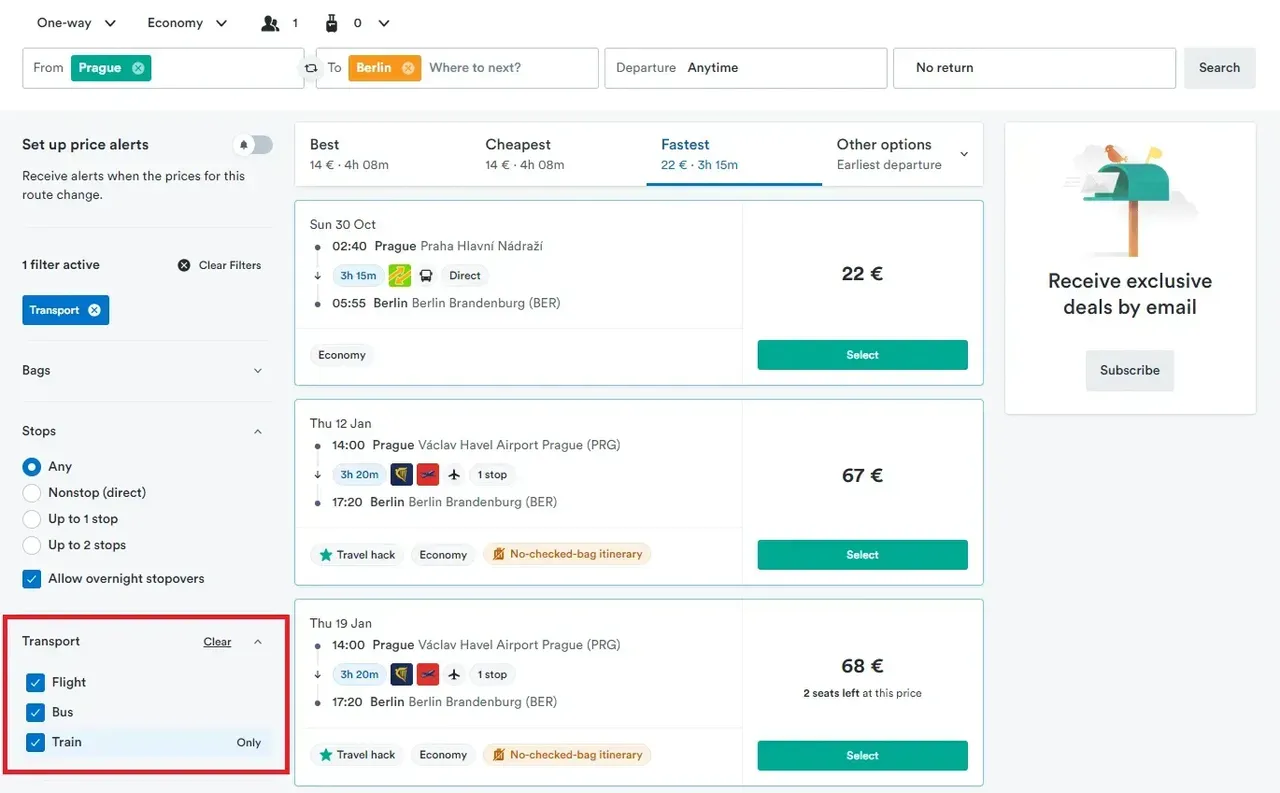Screen dimensions: 1280x793
Task: Click red airline logo on Thu 19 Jan trip
Action: pos(428,674)
